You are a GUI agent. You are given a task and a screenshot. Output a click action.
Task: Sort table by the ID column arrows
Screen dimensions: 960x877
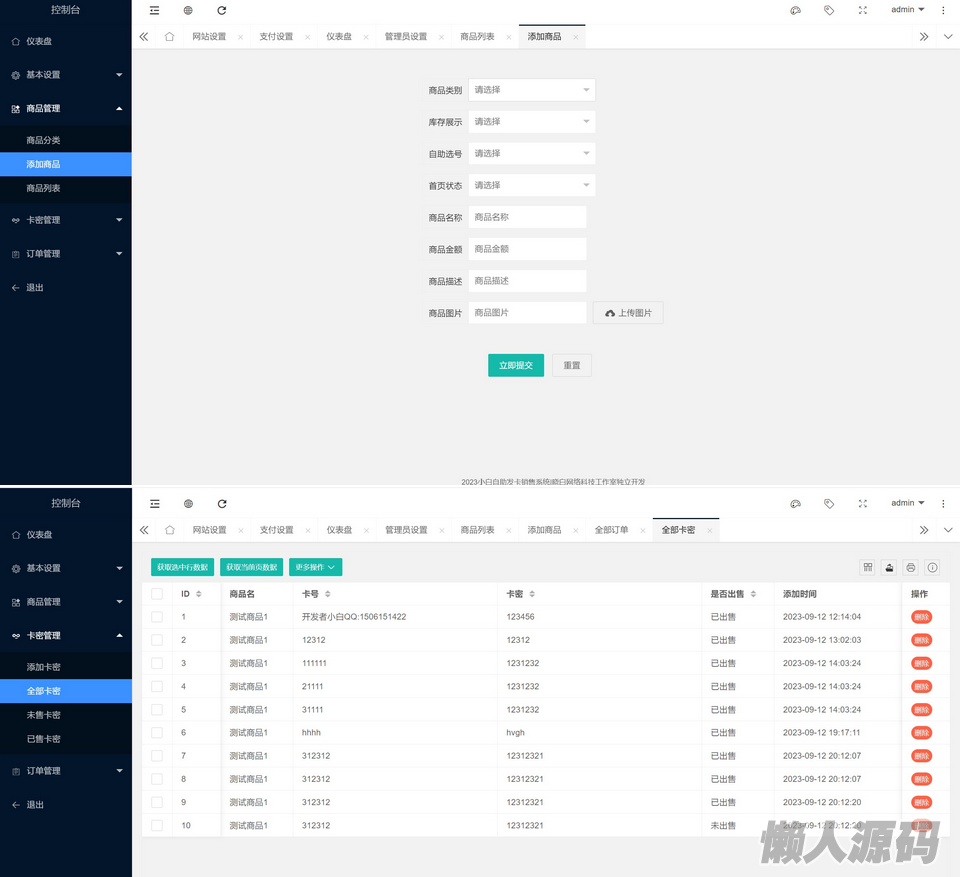(x=198, y=594)
